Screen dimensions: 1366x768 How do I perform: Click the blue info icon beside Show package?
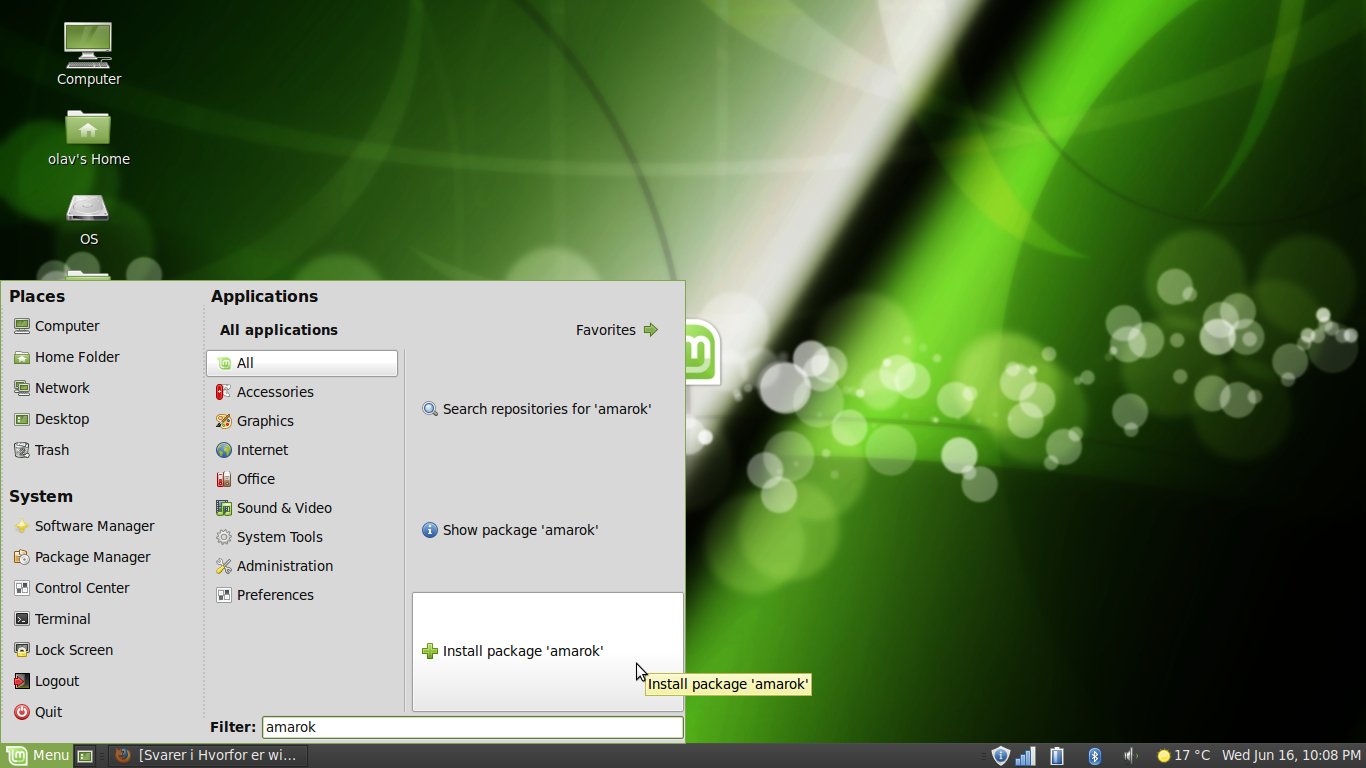click(430, 530)
